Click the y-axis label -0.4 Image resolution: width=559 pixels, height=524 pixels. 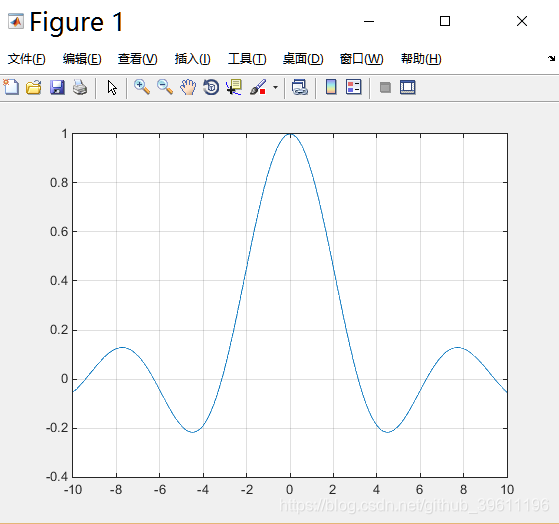(x=57, y=477)
